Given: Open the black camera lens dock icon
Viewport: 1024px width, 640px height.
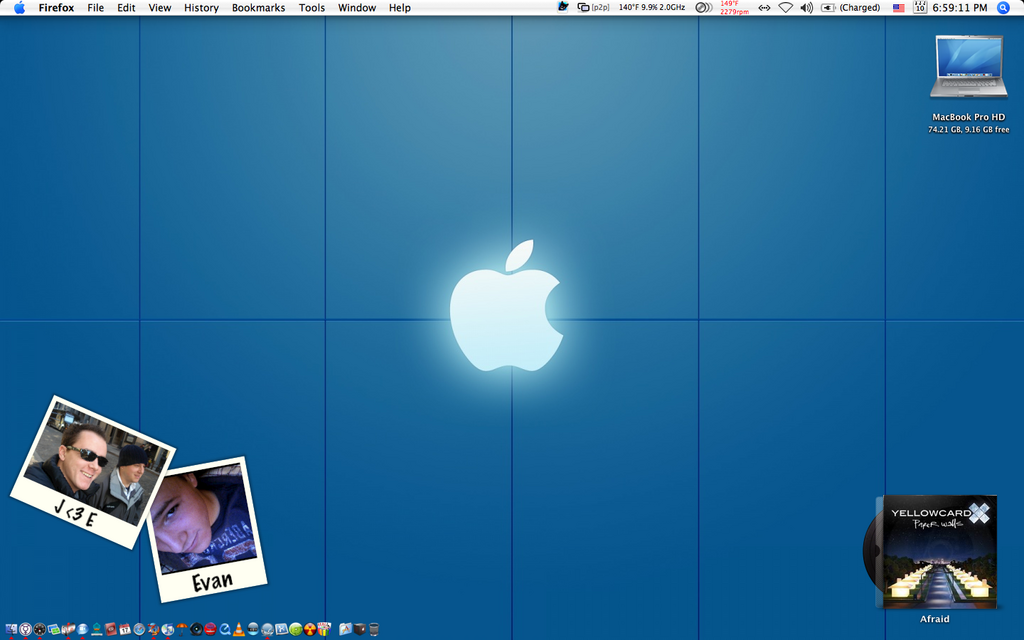Looking at the screenshot, I should click(x=196, y=630).
